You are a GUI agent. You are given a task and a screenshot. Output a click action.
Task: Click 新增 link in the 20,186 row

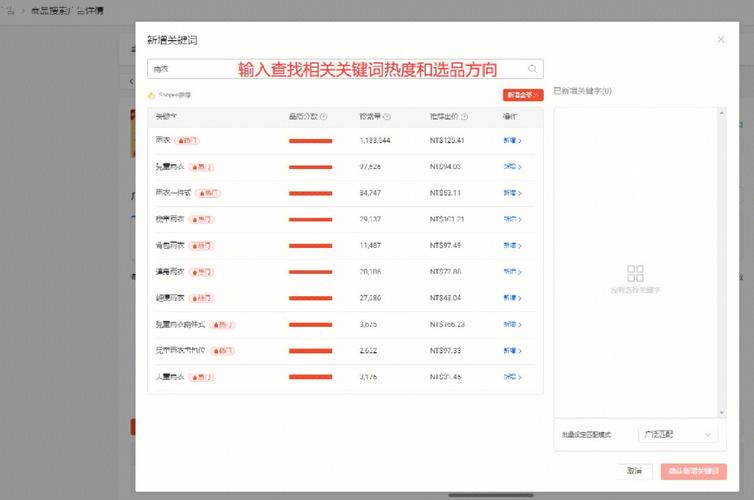pyautogui.click(x=512, y=272)
